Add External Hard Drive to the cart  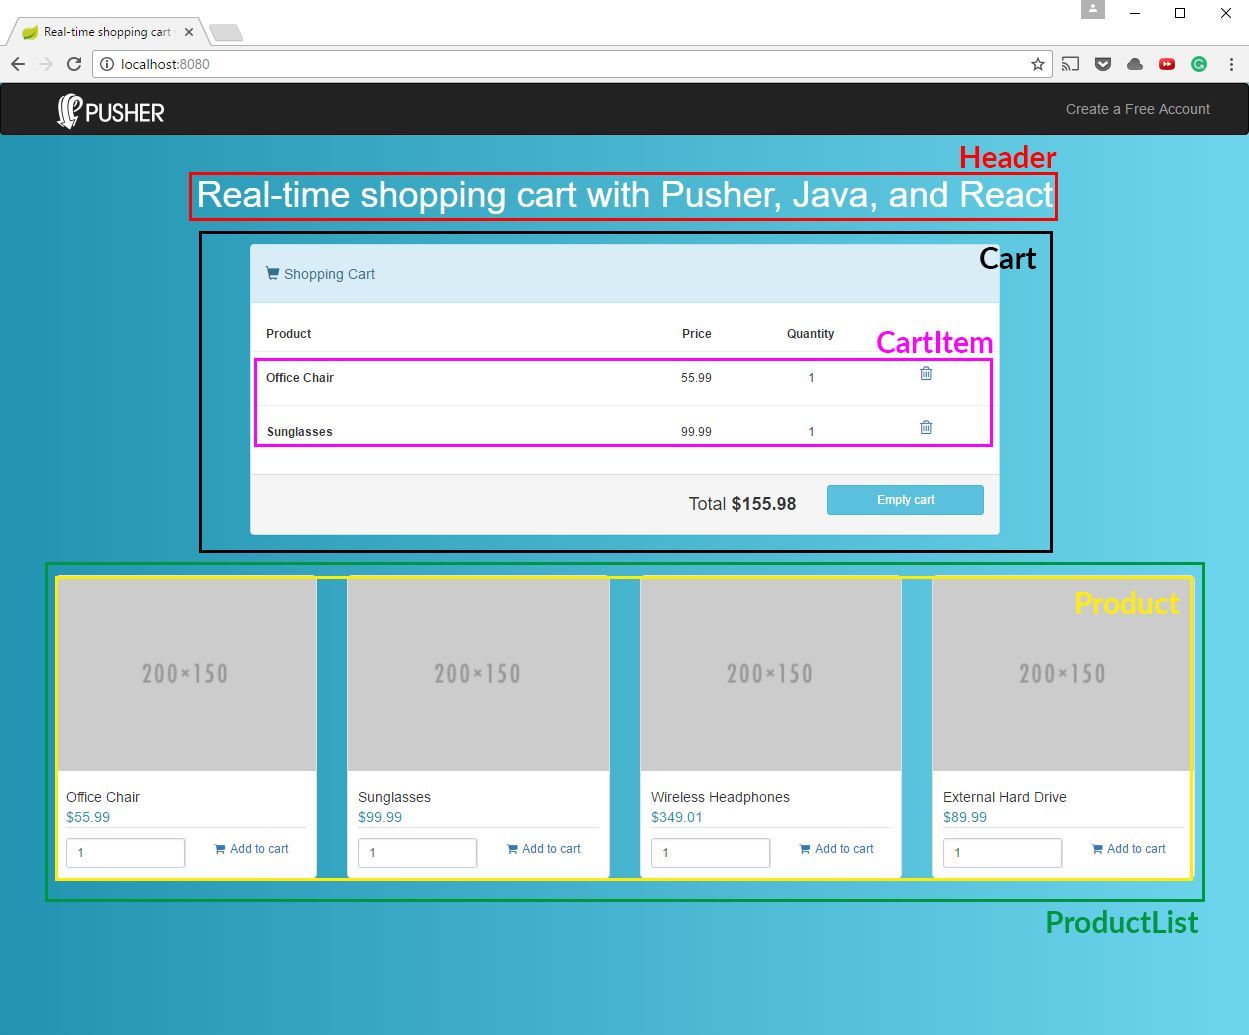[x=1129, y=848]
